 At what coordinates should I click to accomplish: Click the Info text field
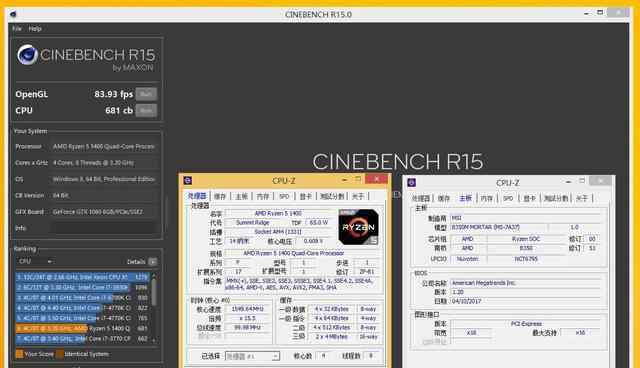(105, 228)
